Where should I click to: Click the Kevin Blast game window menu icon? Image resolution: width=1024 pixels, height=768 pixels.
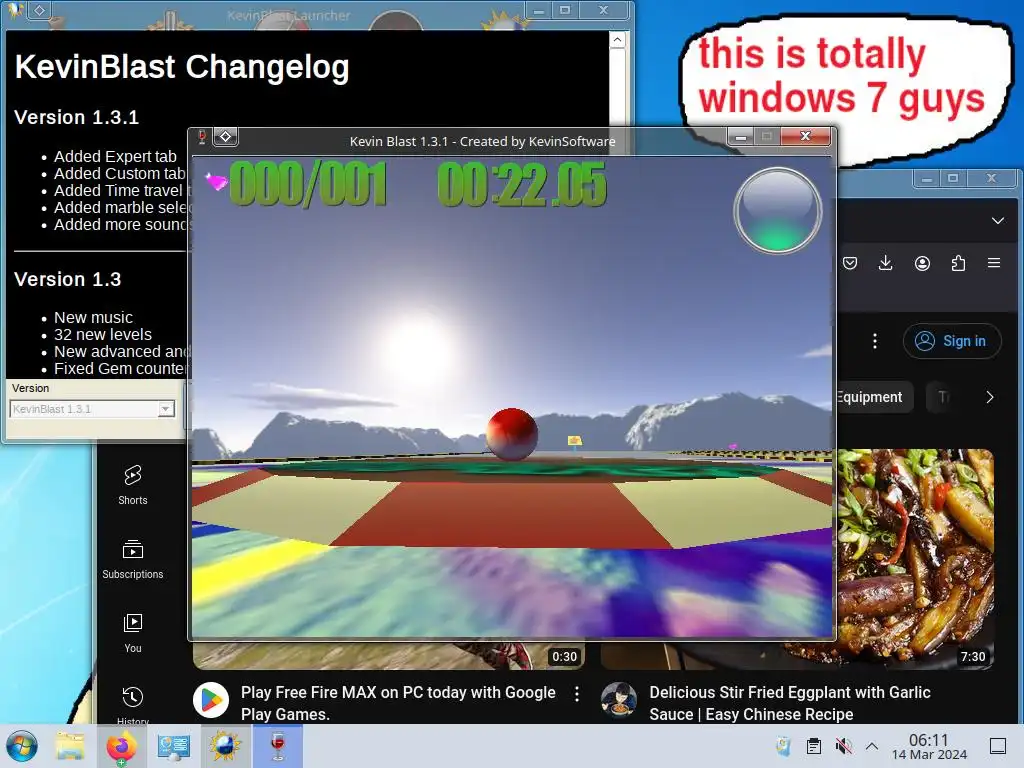[x=202, y=136]
